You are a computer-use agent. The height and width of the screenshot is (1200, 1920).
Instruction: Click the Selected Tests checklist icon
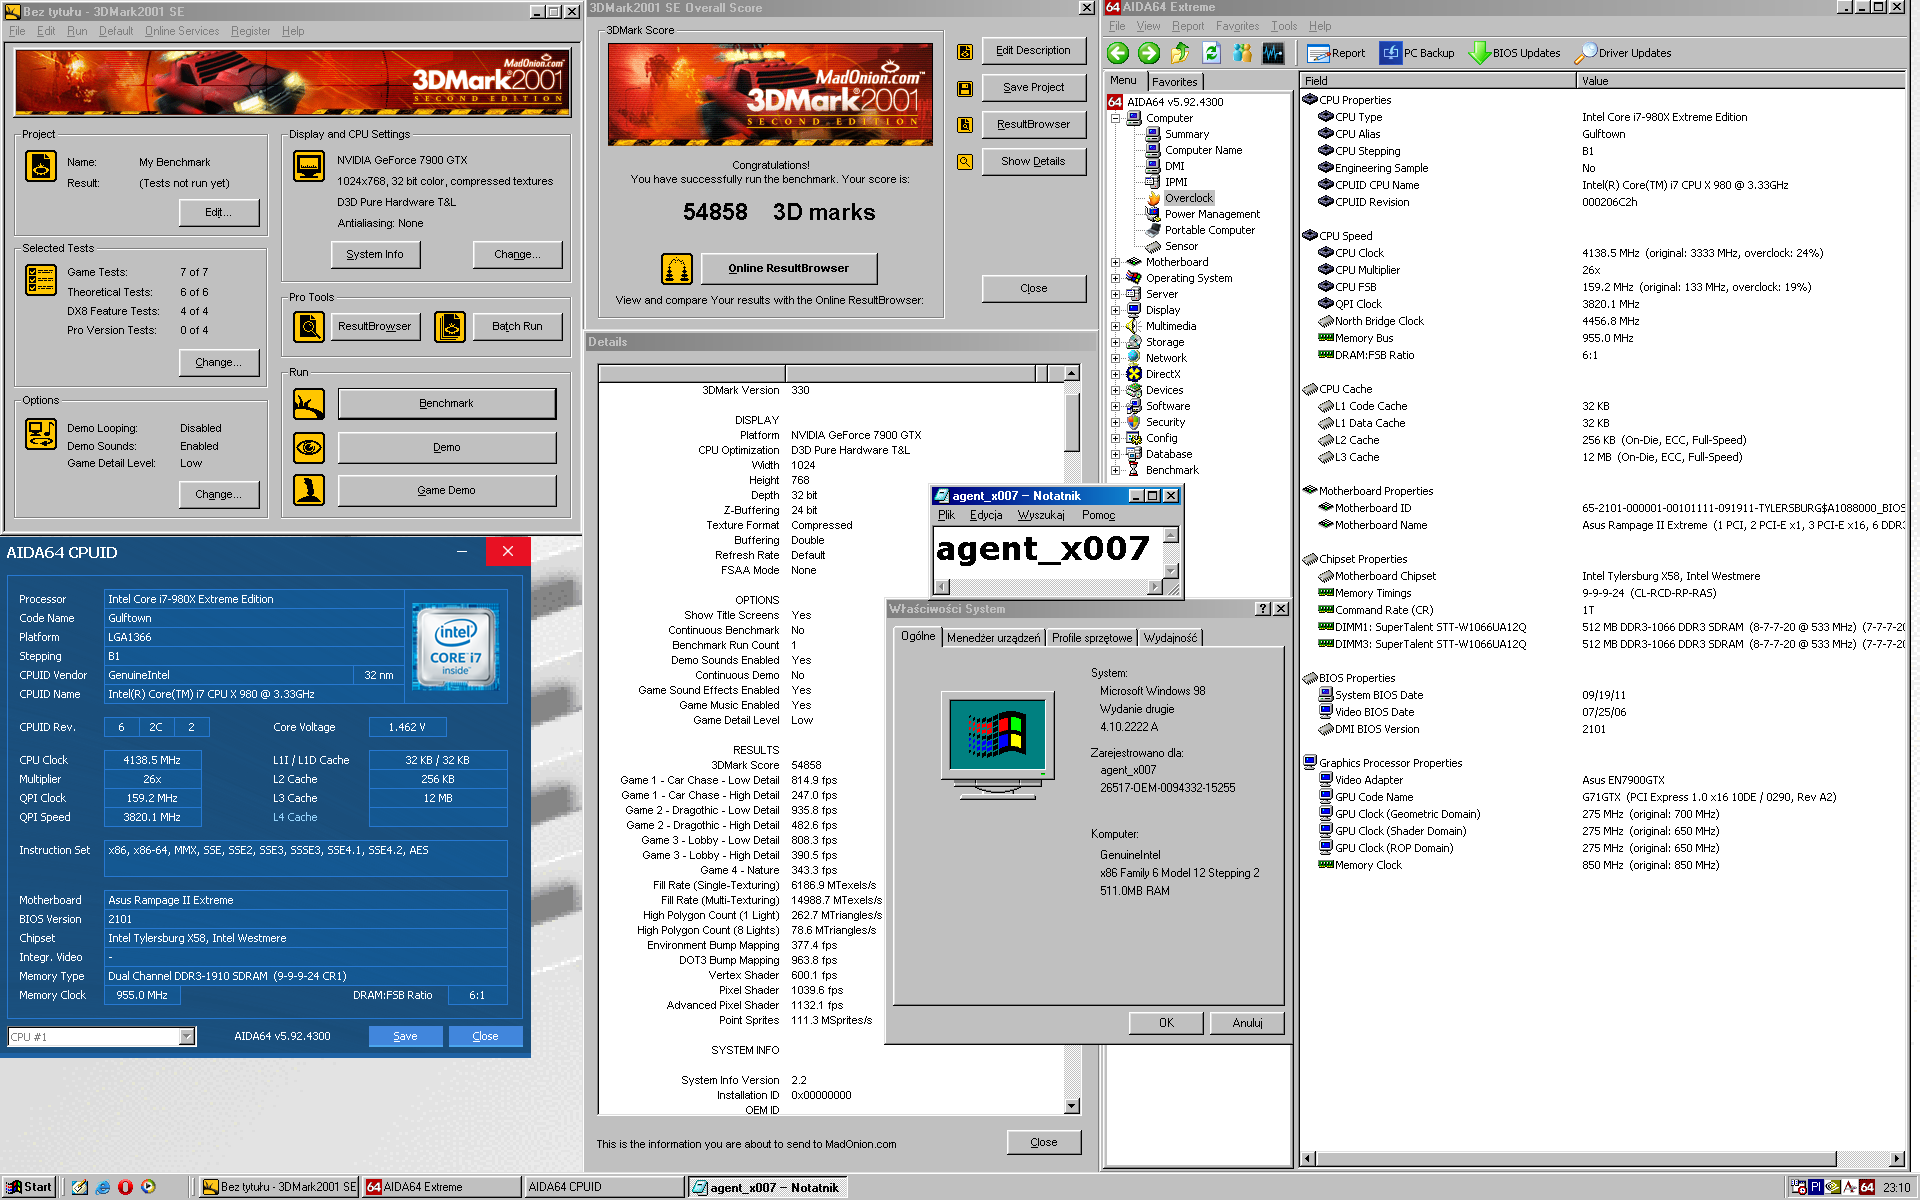click(41, 280)
